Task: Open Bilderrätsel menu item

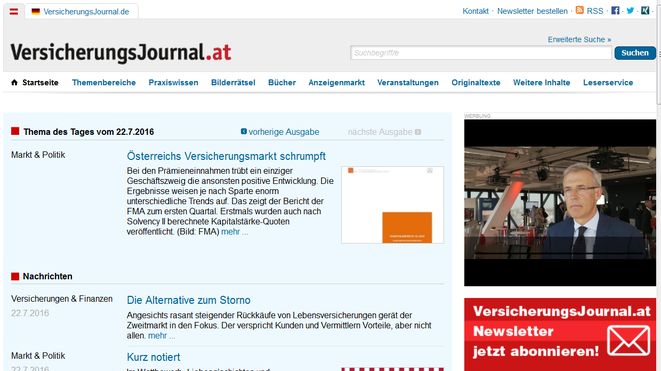Action: pos(233,83)
